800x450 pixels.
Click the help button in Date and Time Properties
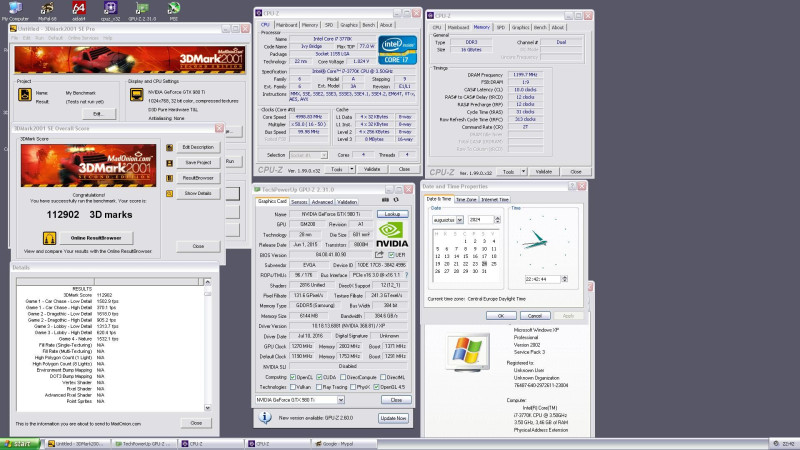tap(572, 187)
